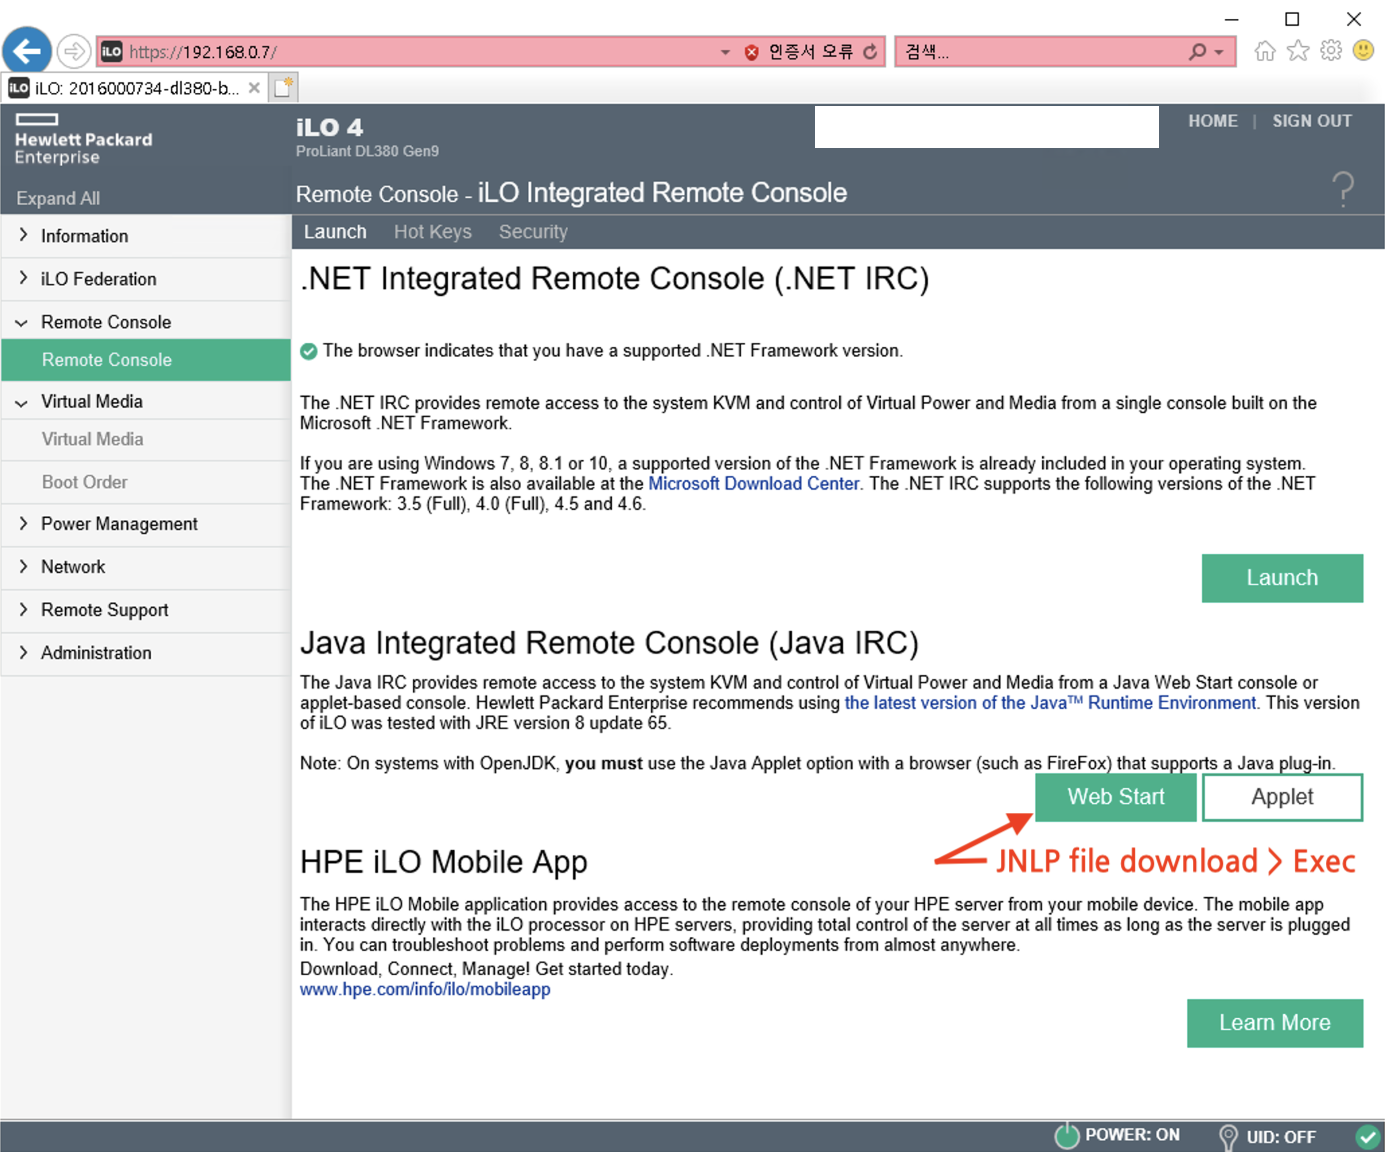Click the POWER: ON status text
Screen dimensions: 1385x1152
coord(1132,1135)
